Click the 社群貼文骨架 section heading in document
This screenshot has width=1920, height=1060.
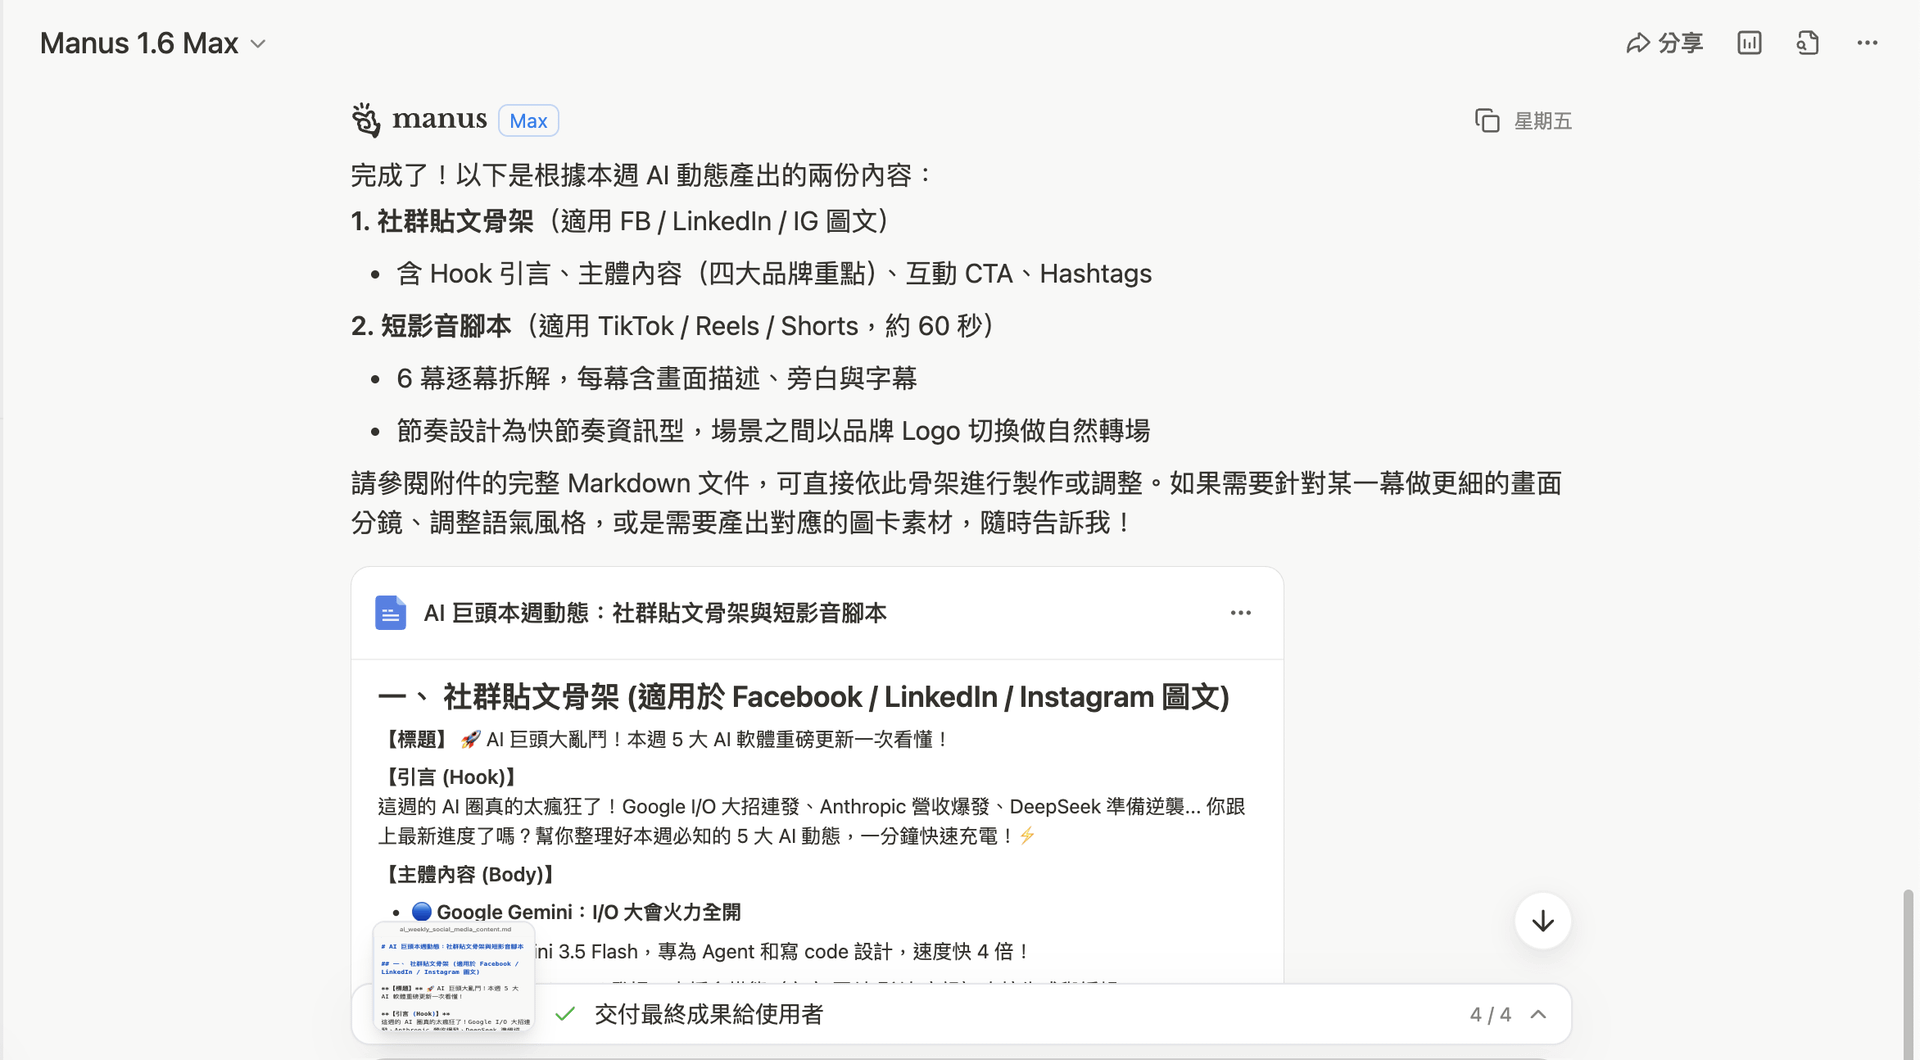tap(804, 697)
